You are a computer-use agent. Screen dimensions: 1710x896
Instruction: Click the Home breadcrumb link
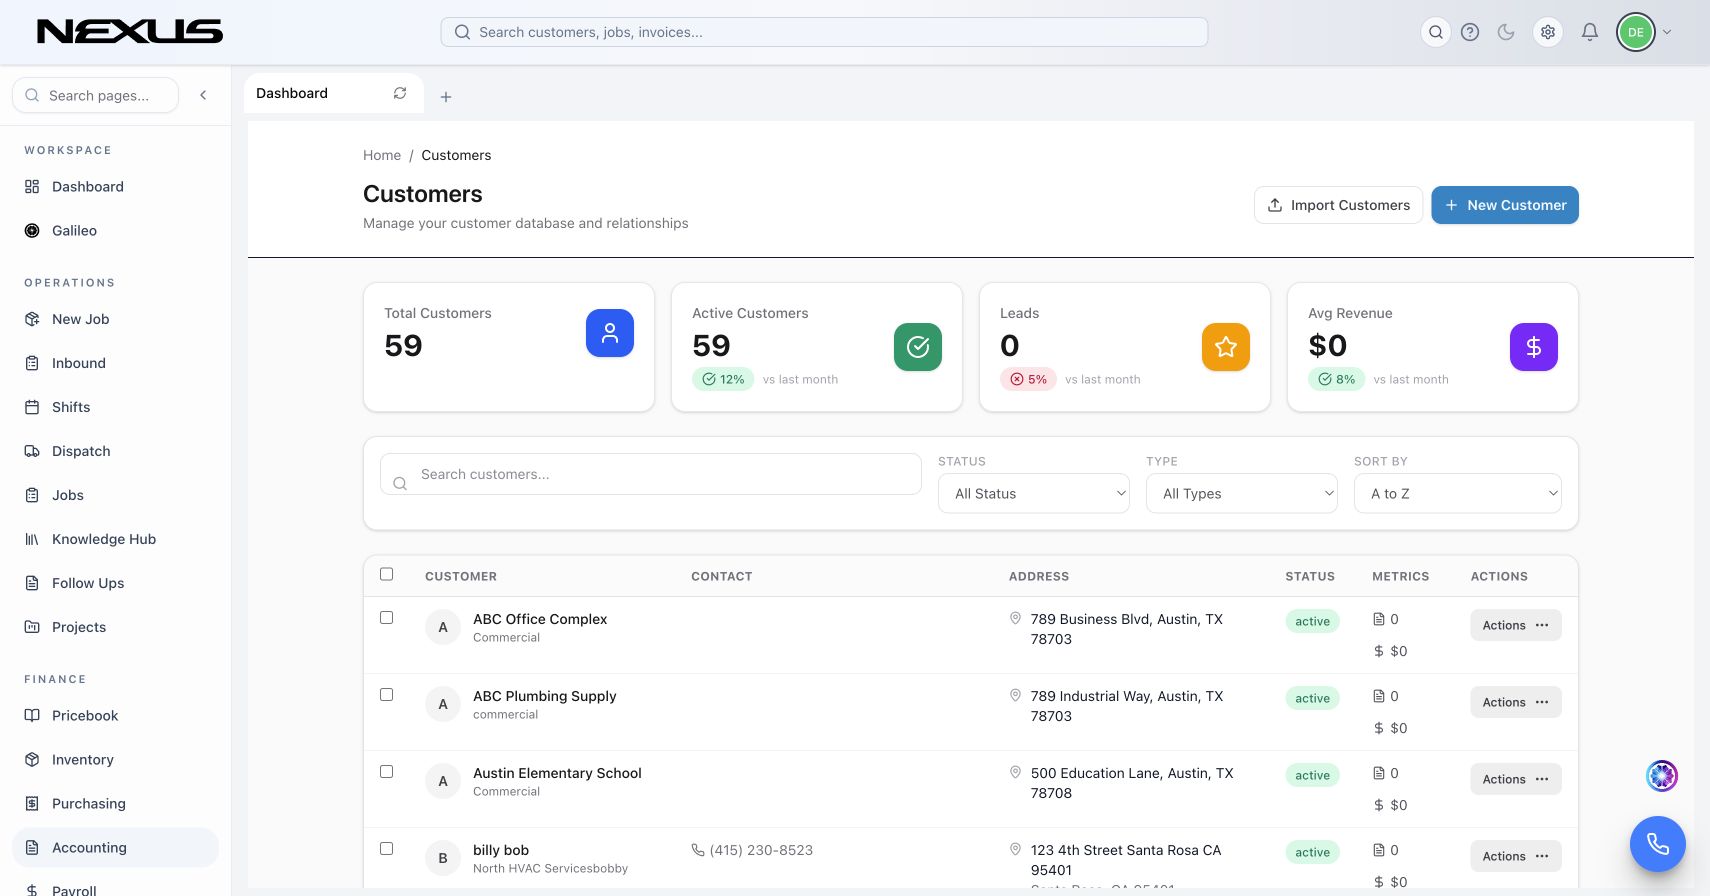pyautogui.click(x=382, y=155)
